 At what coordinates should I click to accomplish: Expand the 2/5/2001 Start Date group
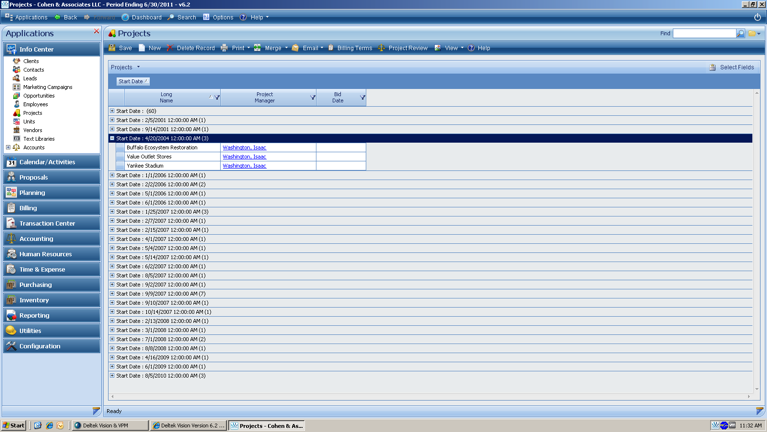pyautogui.click(x=112, y=120)
